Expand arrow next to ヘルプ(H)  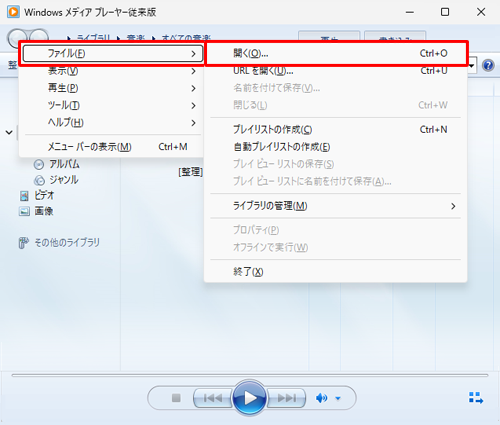(x=193, y=123)
